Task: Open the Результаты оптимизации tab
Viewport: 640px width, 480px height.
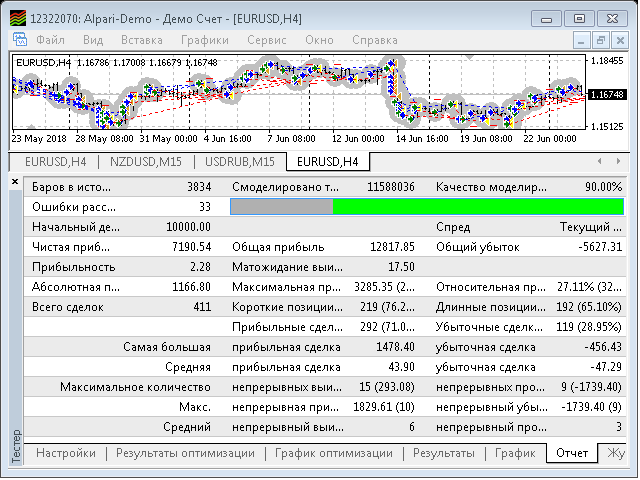Action: [x=185, y=453]
